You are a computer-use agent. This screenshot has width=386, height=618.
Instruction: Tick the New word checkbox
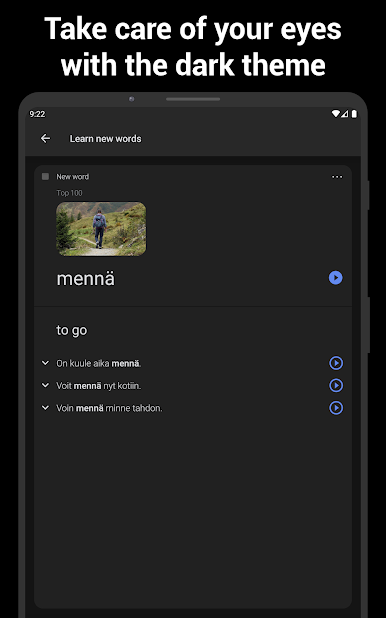coord(45,177)
